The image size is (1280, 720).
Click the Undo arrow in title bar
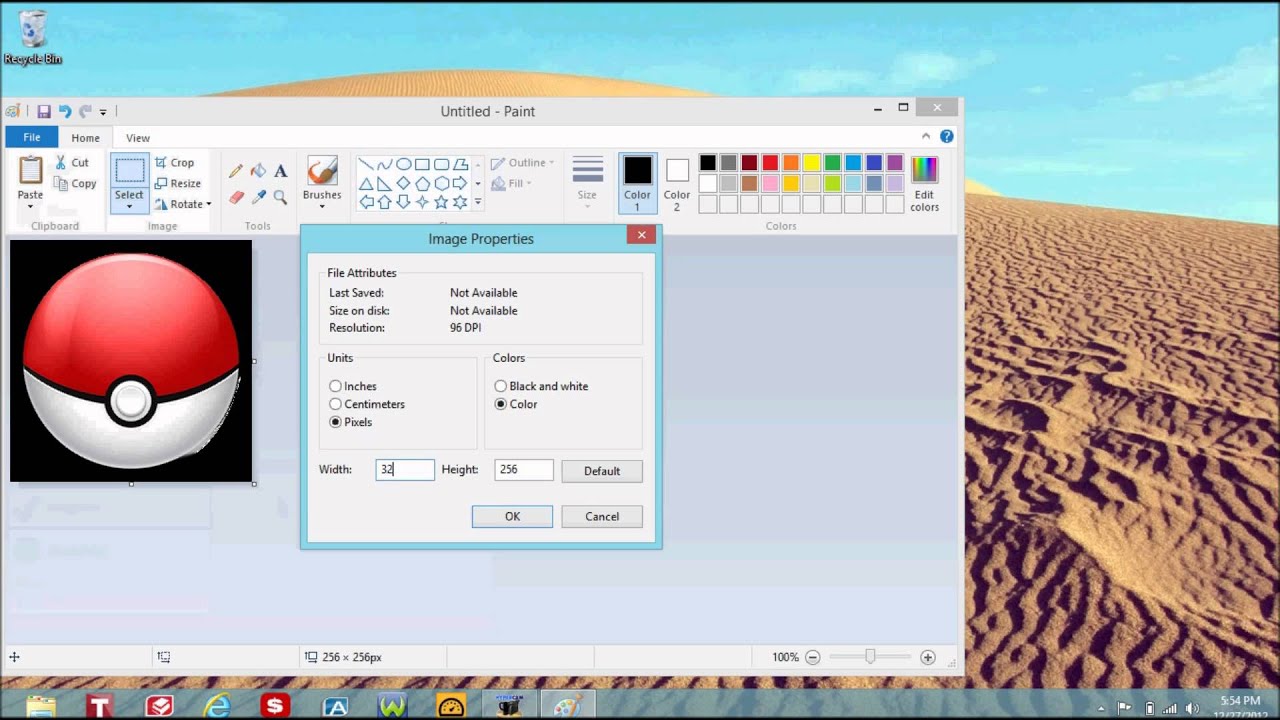(x=65, y=111)
